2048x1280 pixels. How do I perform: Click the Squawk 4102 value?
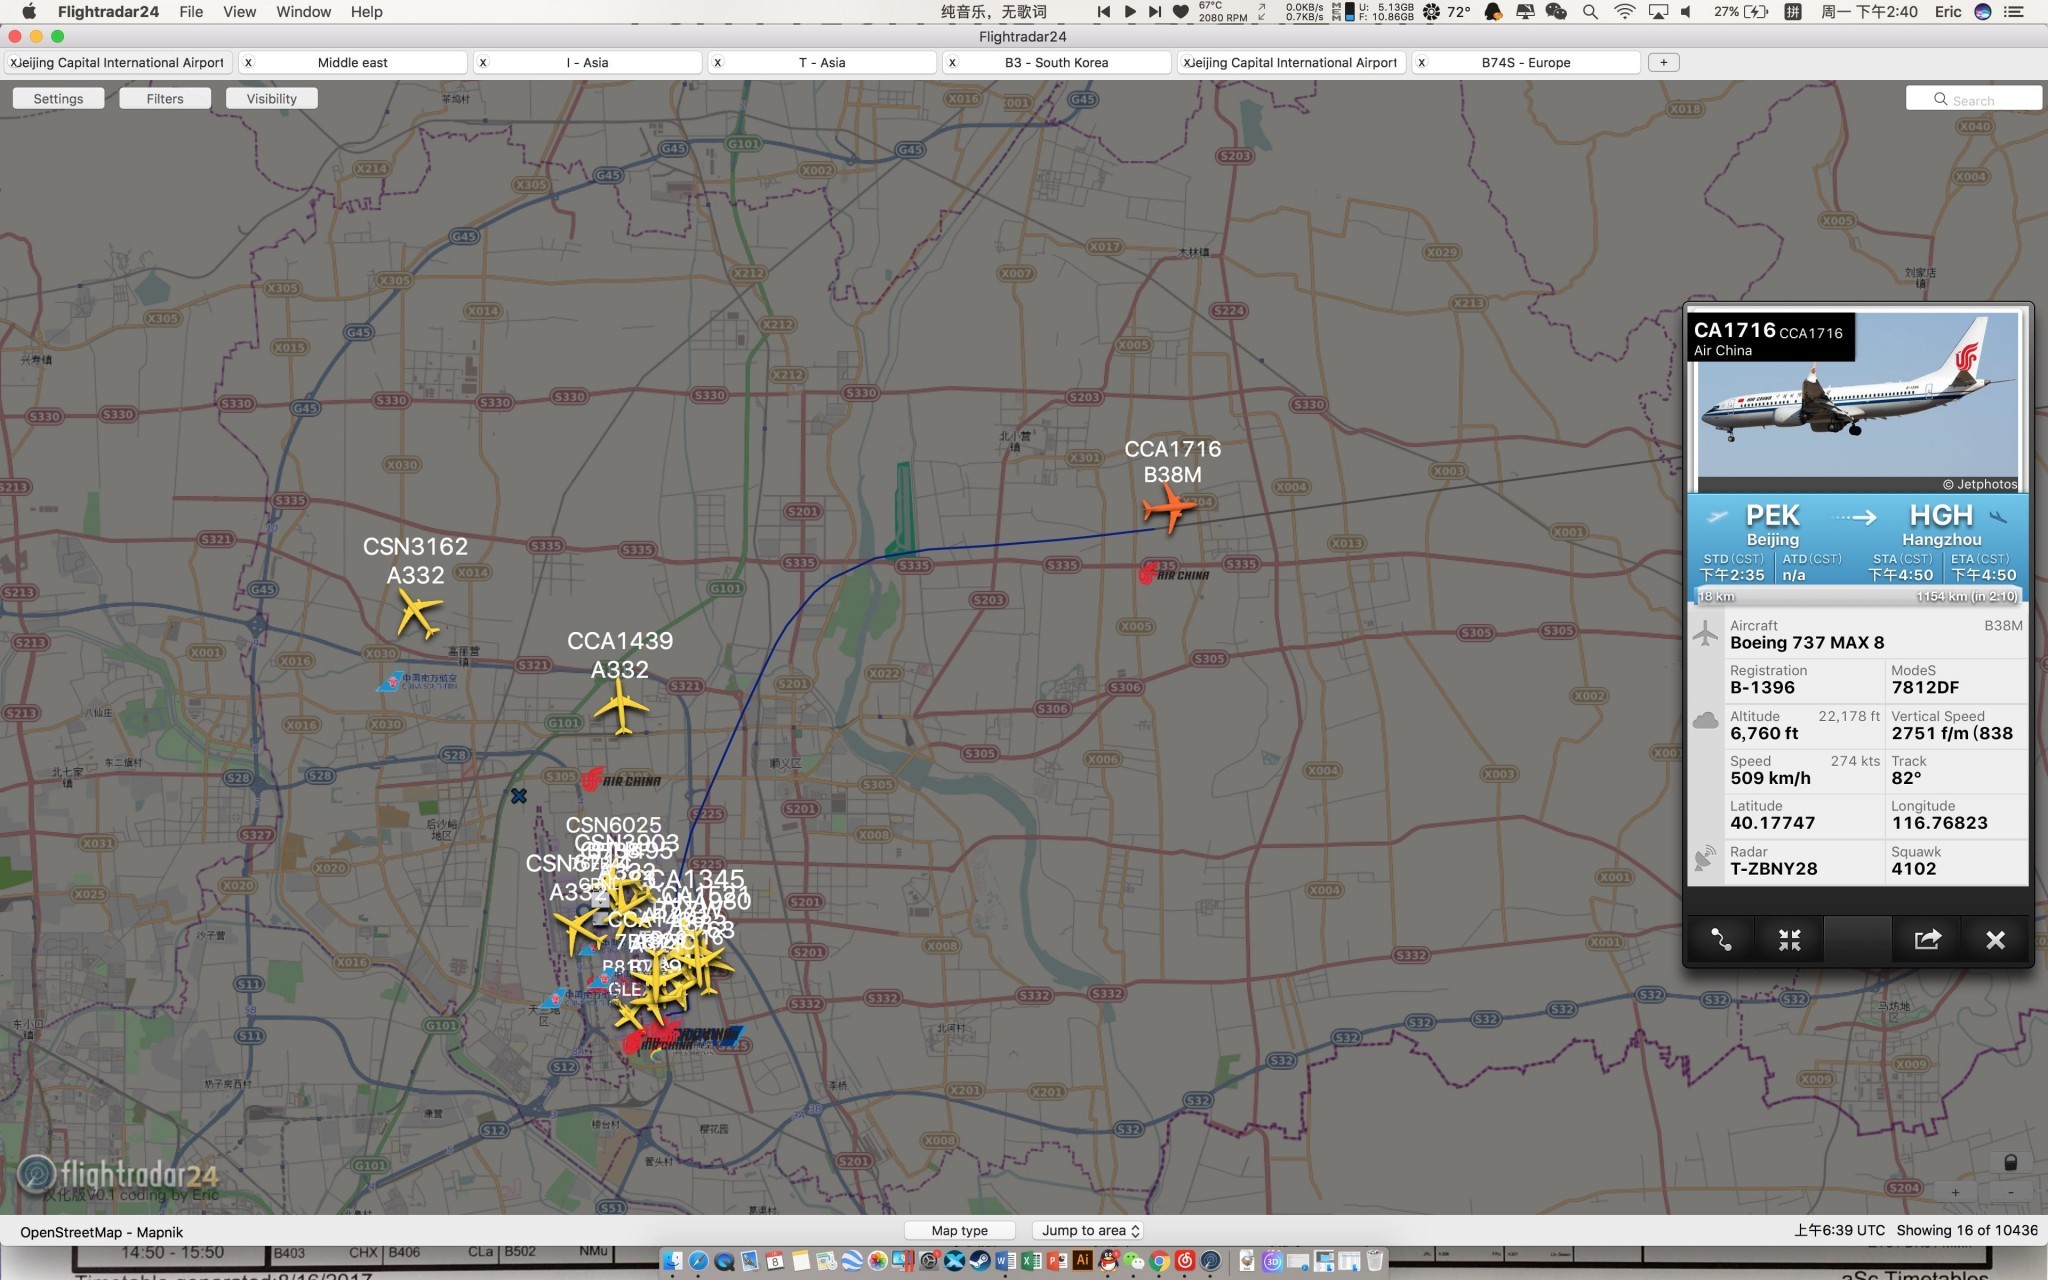(1913, 869)
